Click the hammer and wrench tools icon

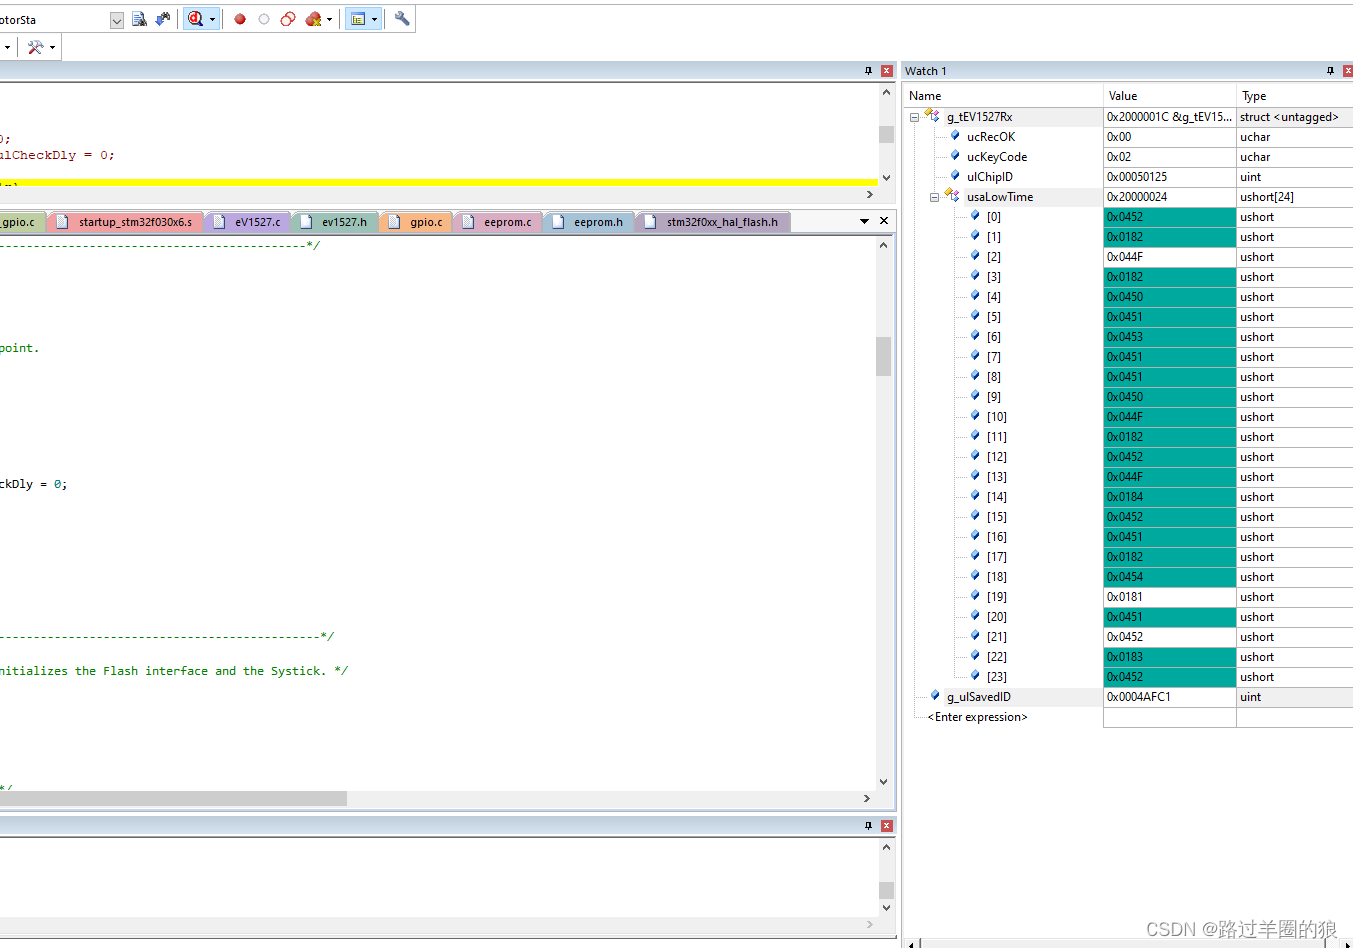pos(35,47)
